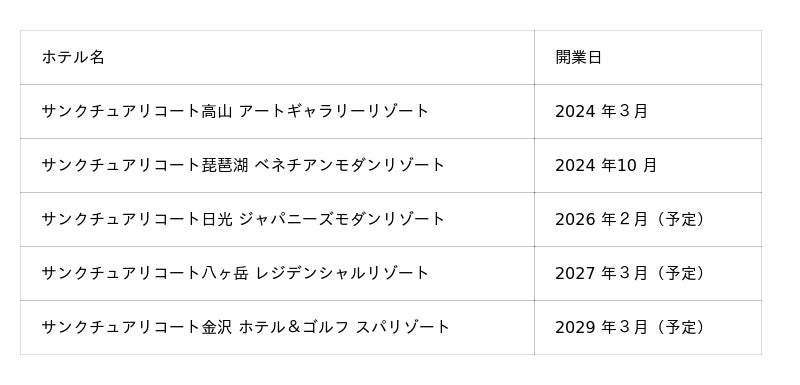Viewport: 800px width, 385px height.
Task: Click the text 日光 in third row
Action: (217, 219)
